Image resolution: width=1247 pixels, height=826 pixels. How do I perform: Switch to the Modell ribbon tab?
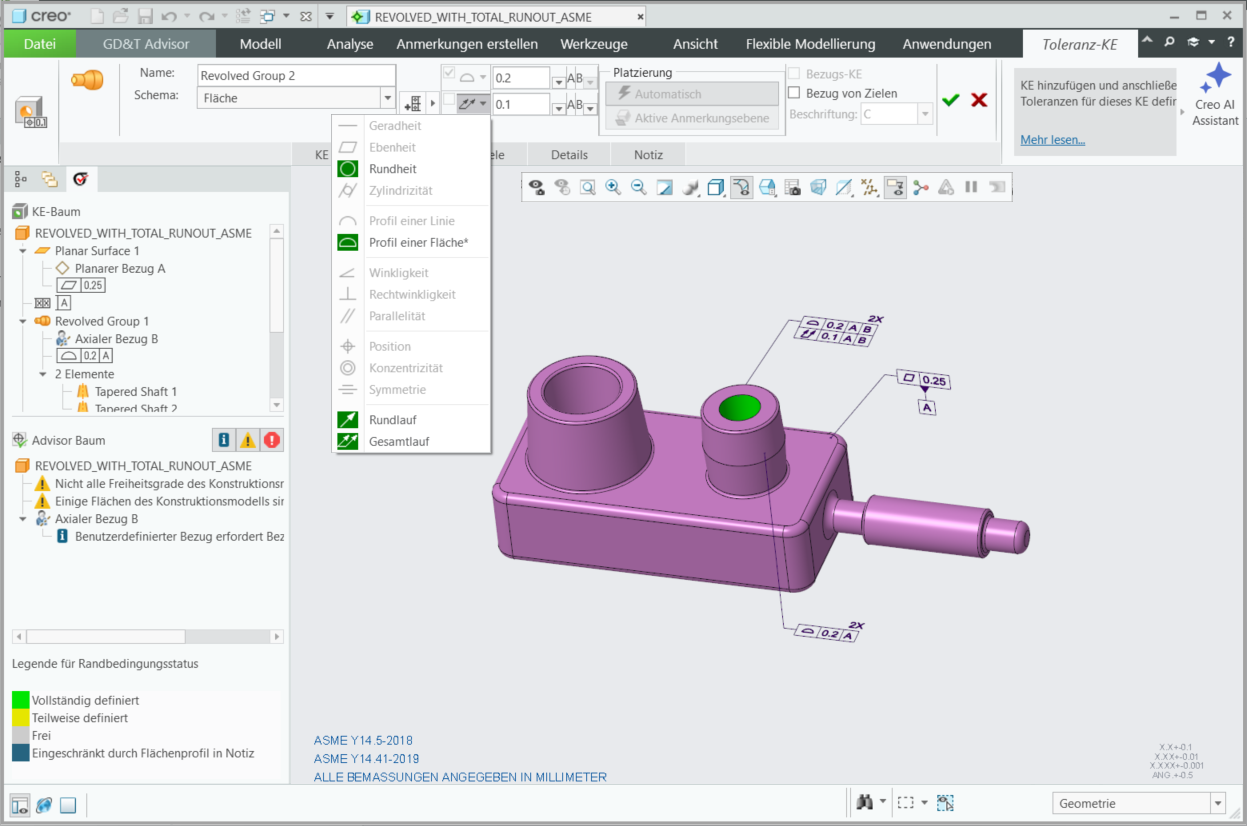pos(260,43)
